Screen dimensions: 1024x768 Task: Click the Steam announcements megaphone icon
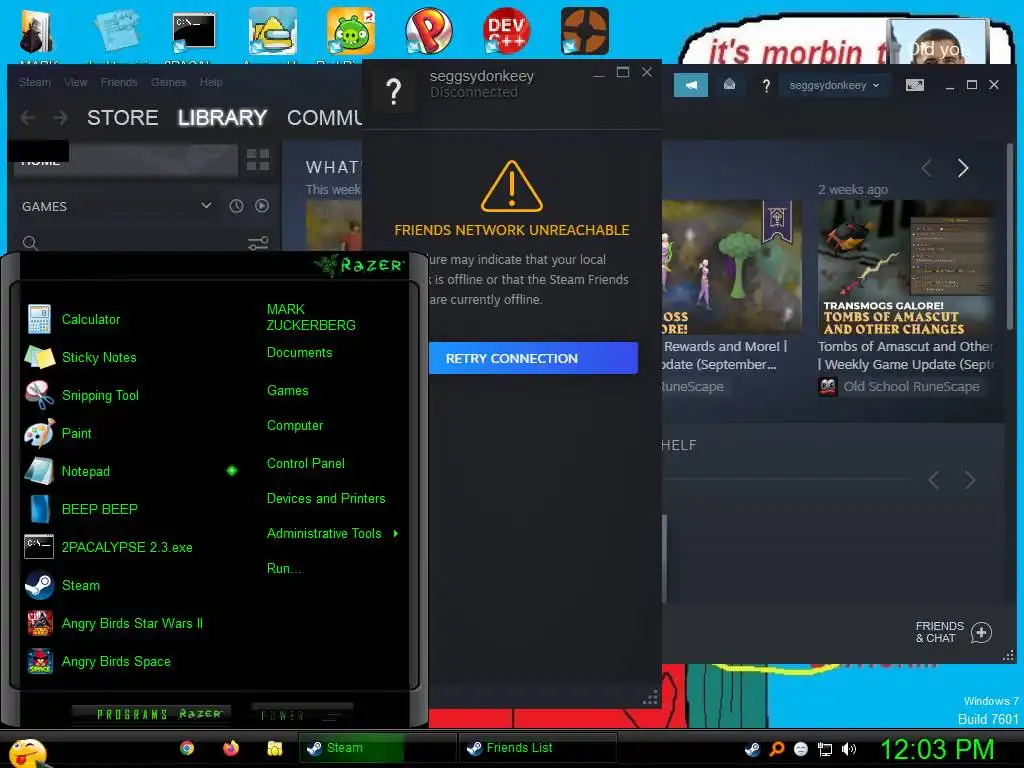(691, 85)
